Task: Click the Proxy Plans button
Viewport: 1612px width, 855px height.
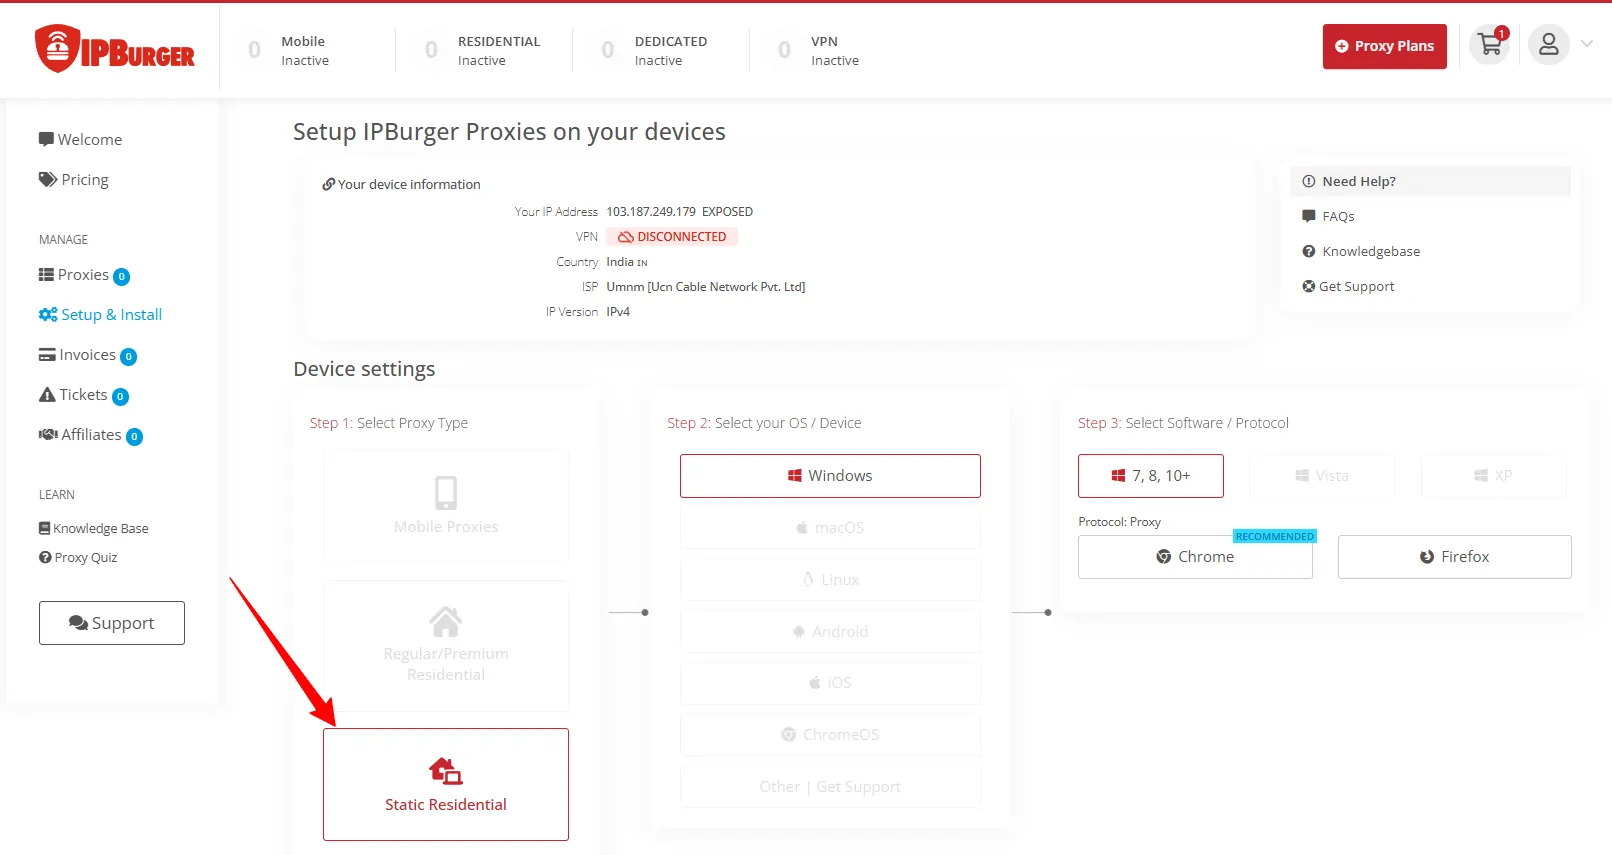Action: click(x=1384, y=46)
